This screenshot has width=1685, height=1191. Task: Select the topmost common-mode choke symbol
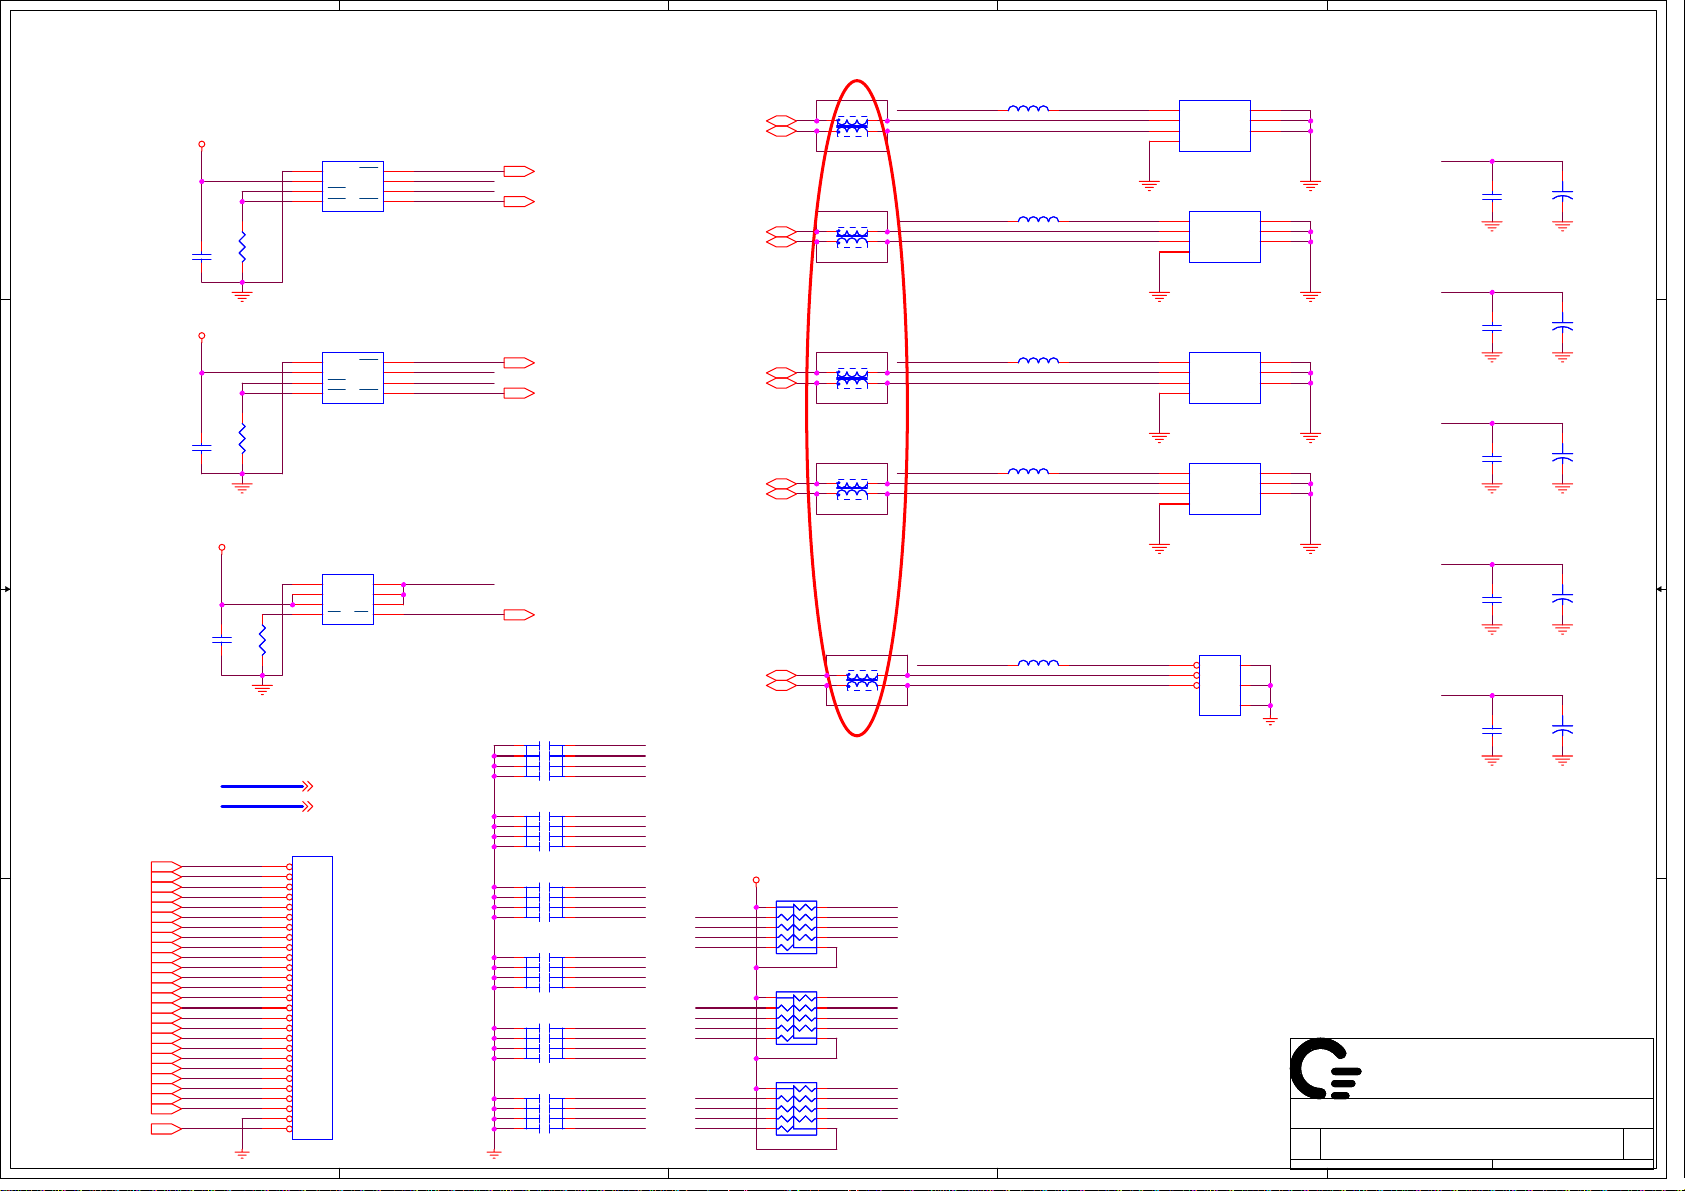[852, 126]
